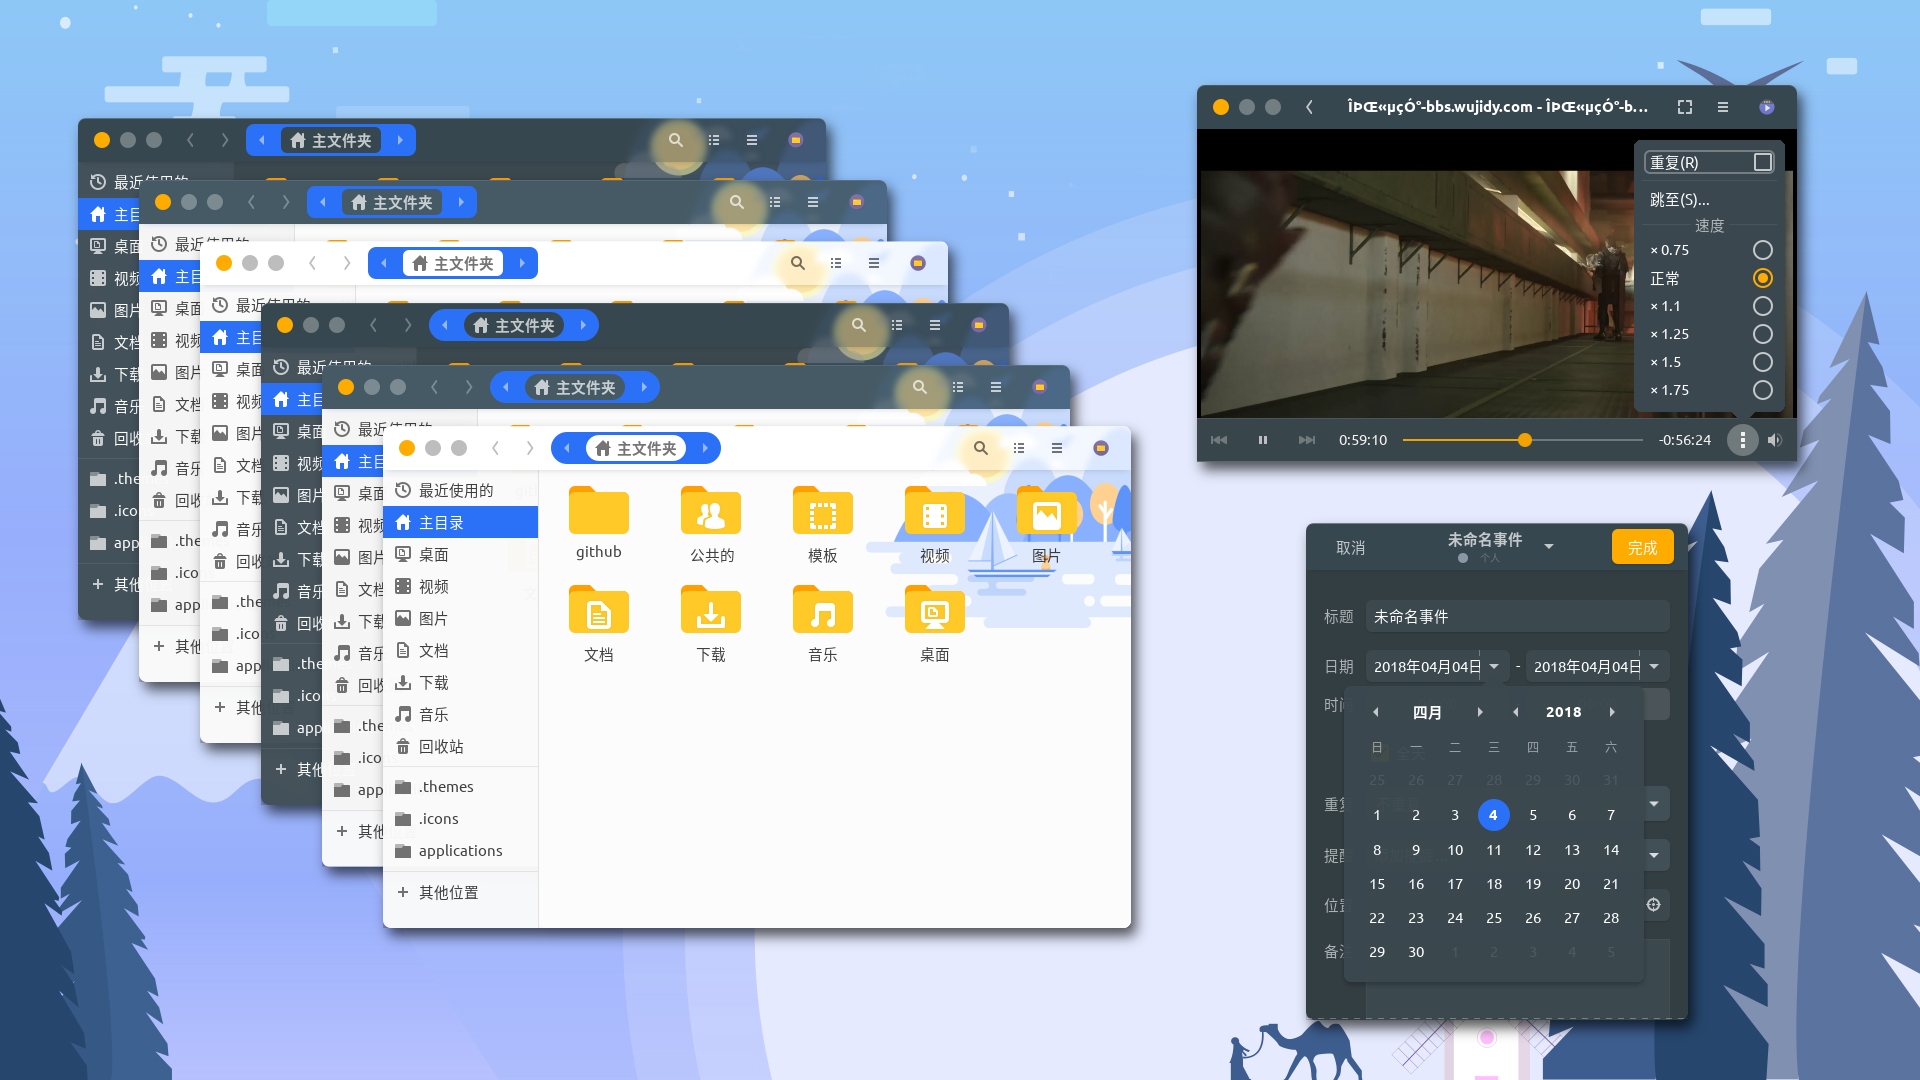1920x1080 pixels.
Task: Click the remaining part of video progress bar
Action: [1587, 440]
